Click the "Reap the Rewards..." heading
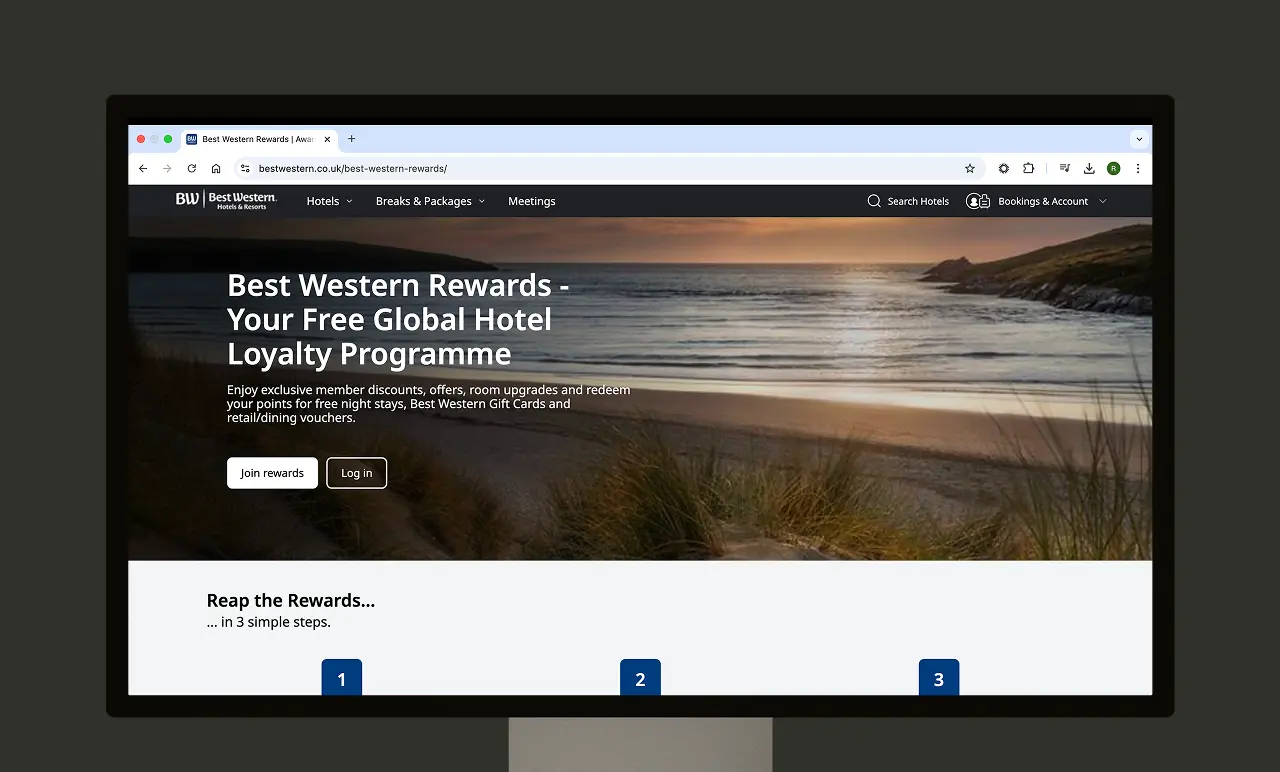The width and height of the screenshot is (1280, 772). point(291,600)
